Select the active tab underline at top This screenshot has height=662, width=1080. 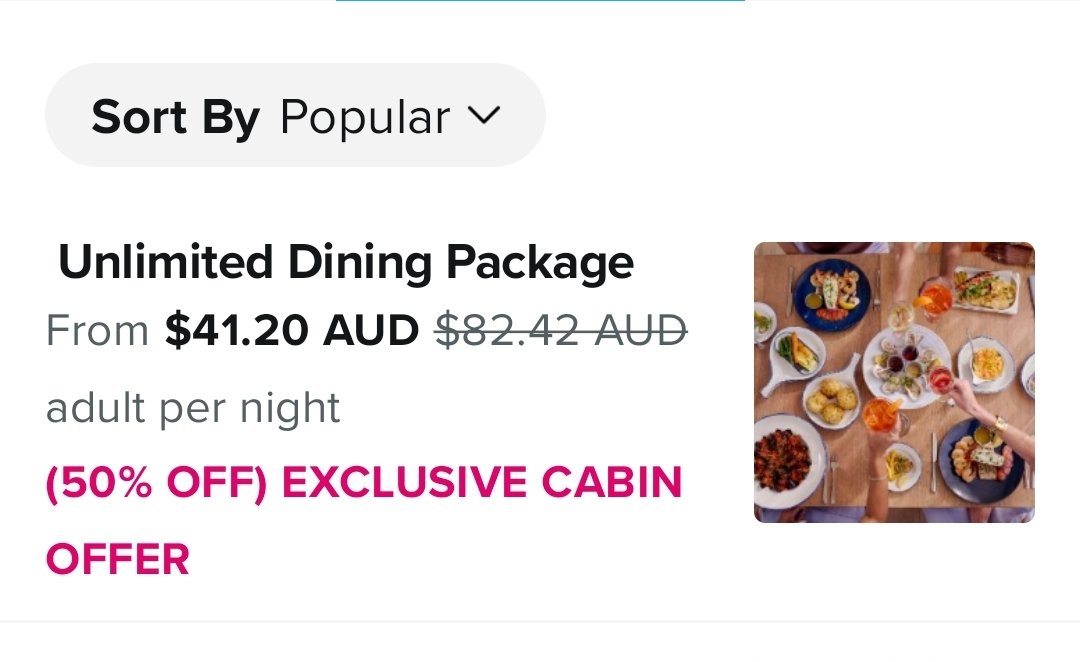pos(540,1)
